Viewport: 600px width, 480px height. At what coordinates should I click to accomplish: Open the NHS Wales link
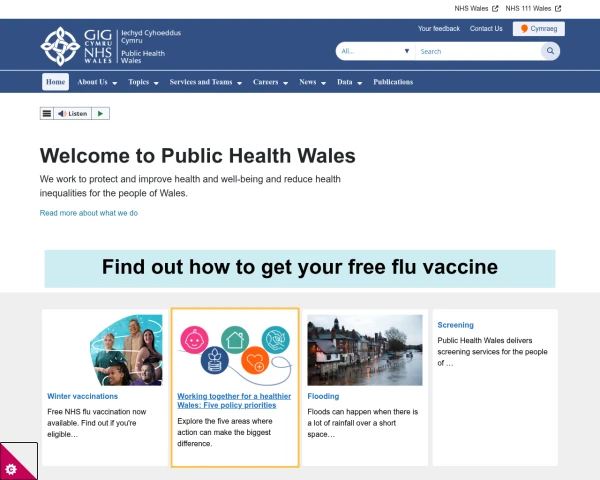(x=471, y=8)
